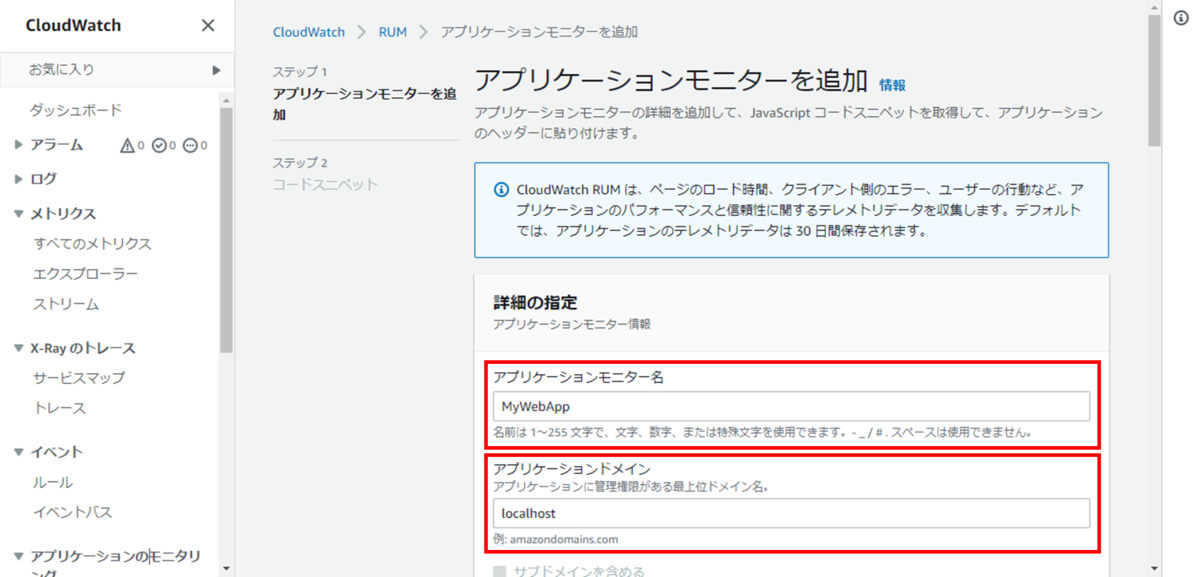Screen dimensions: 1200x577
Task: Open the RUM breadcrumb link
Action: pyautogui.click(x=392, y=32)
